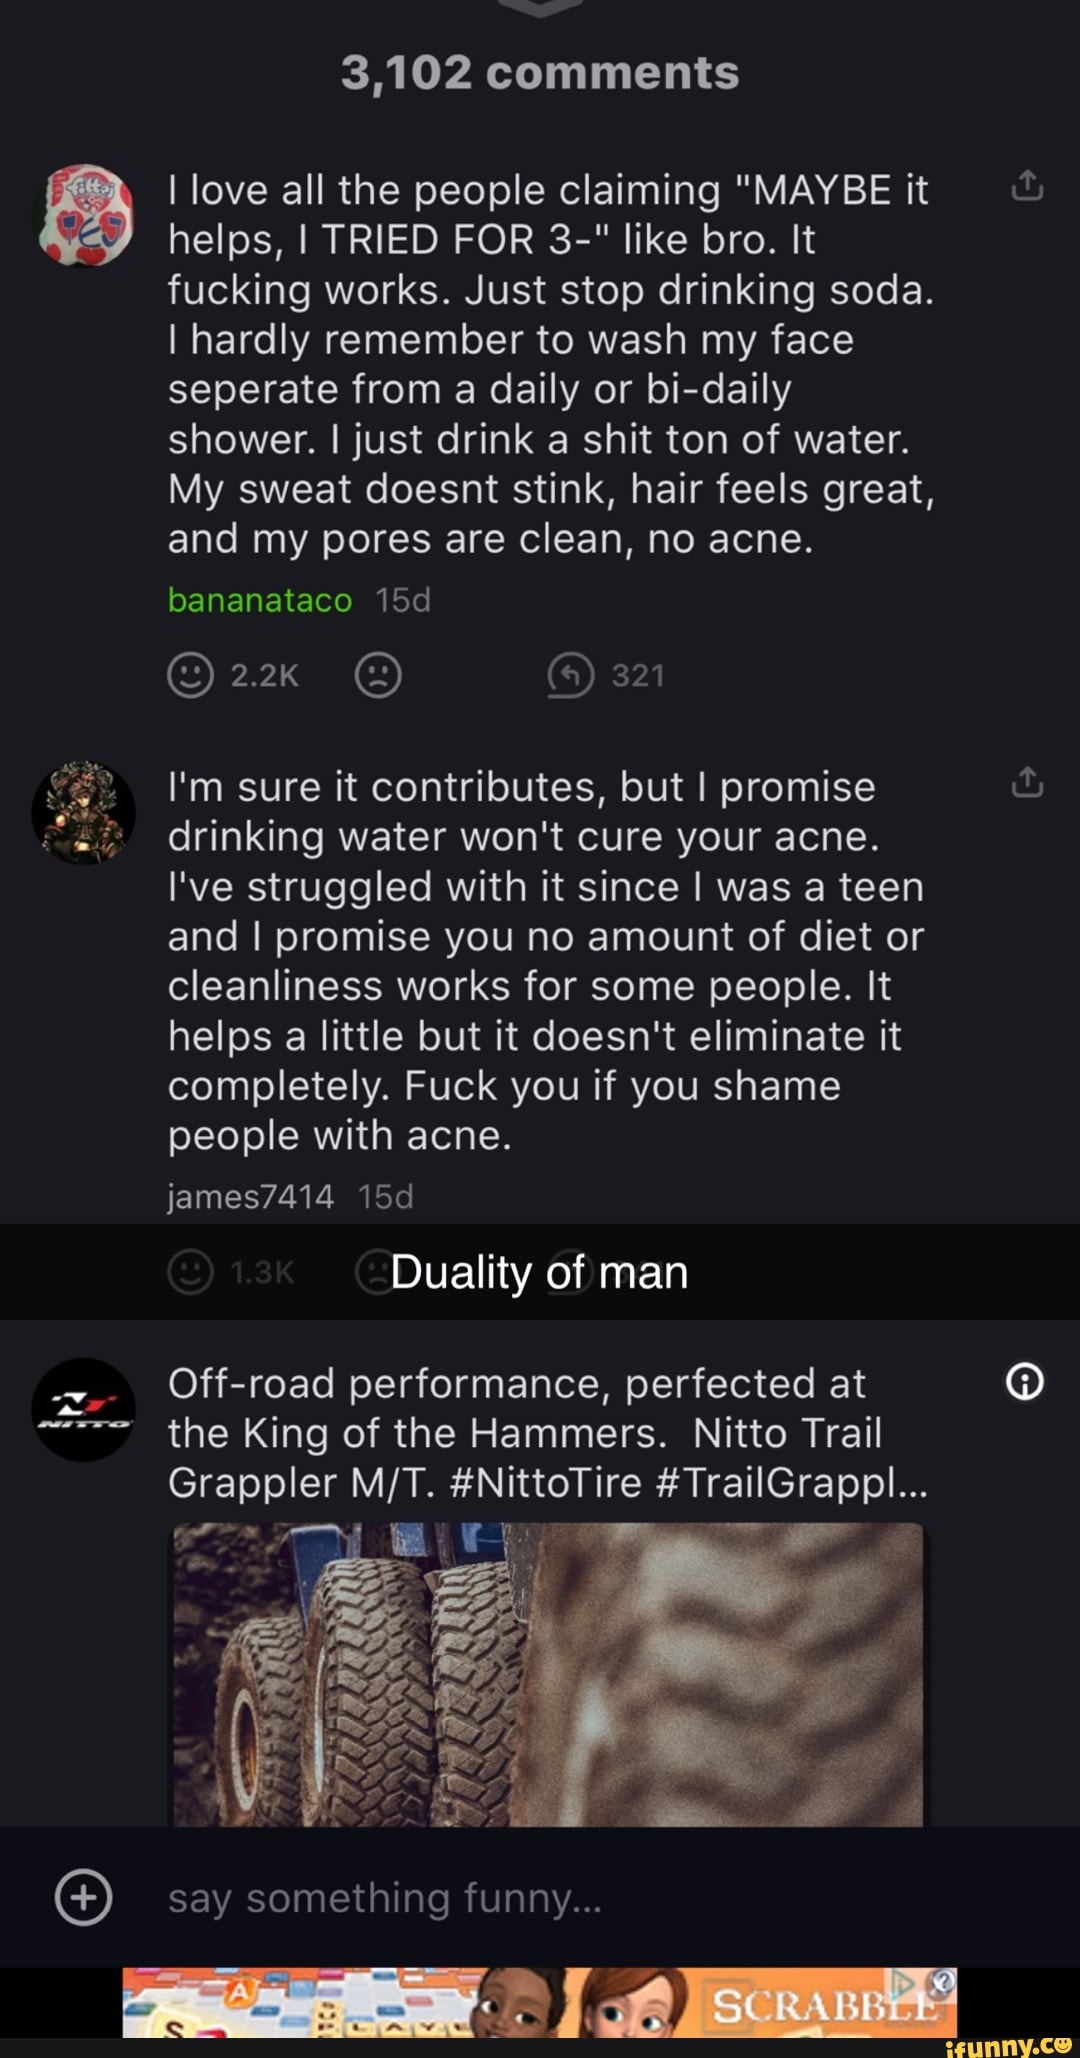Tap the 3,102 comments header
1080x2058 pixels.
[540, 73]
